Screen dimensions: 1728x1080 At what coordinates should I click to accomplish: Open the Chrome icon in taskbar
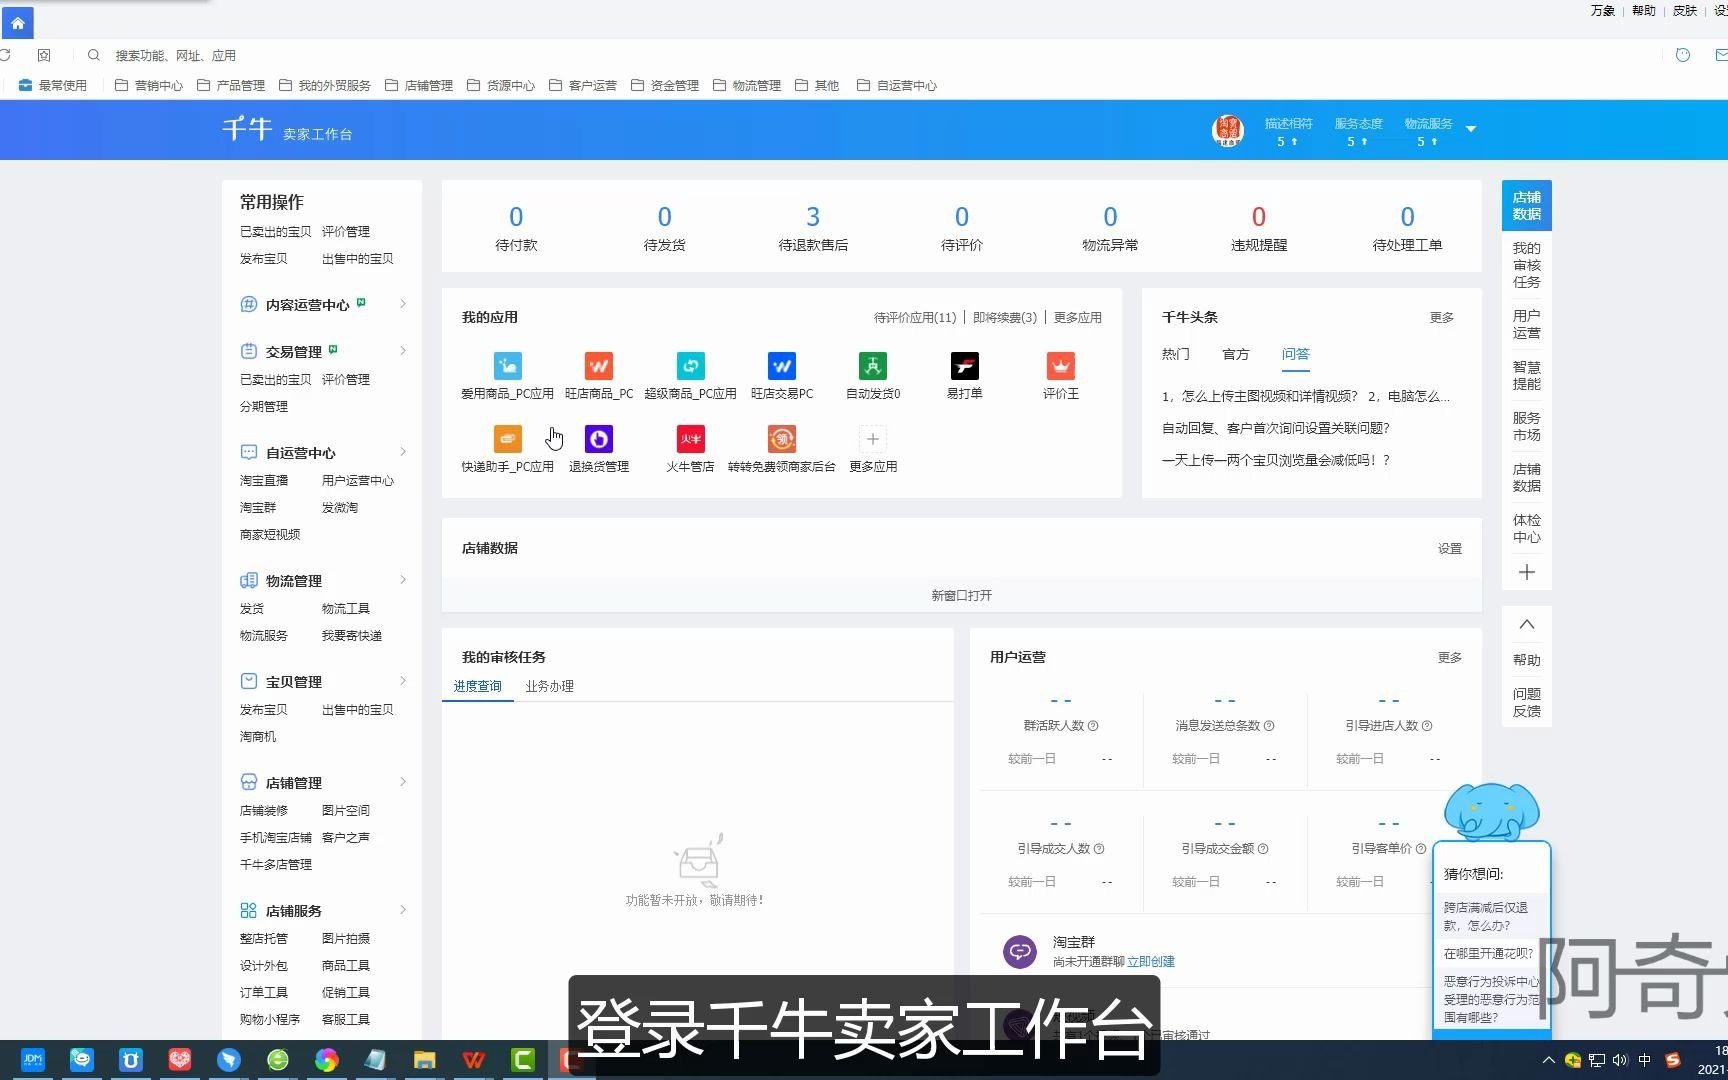[x=327, y=1060]
